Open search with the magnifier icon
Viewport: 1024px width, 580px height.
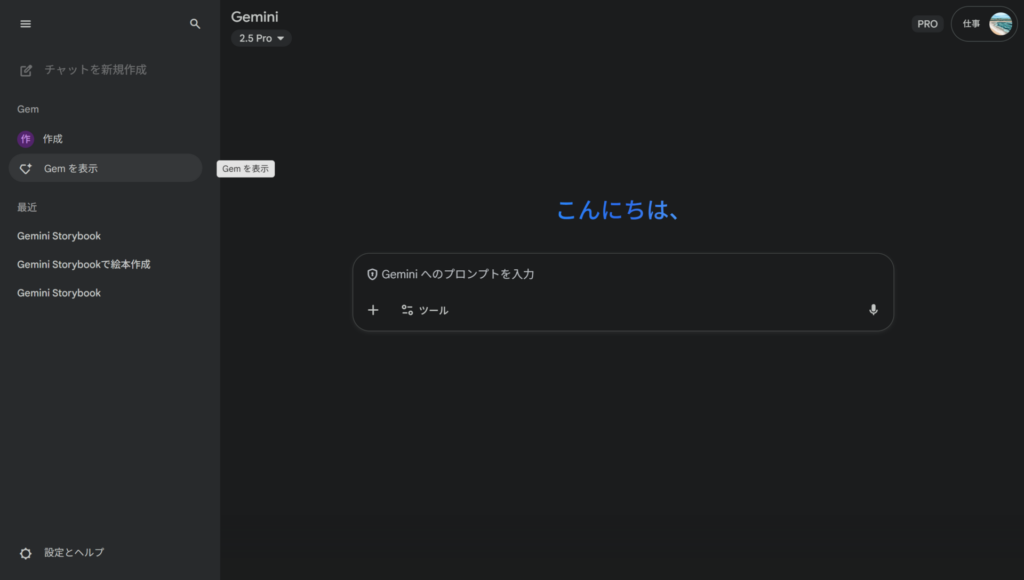point(195,24)
